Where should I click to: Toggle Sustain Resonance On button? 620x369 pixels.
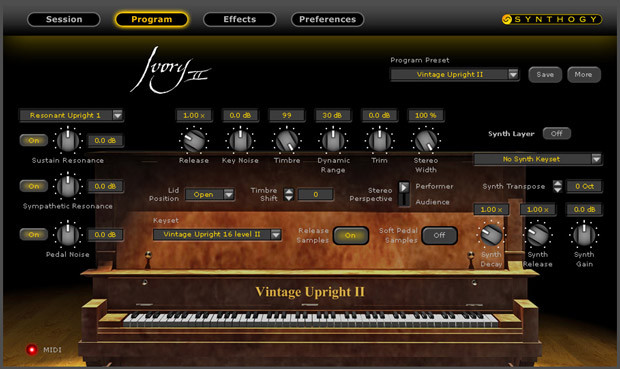[34, 140]
